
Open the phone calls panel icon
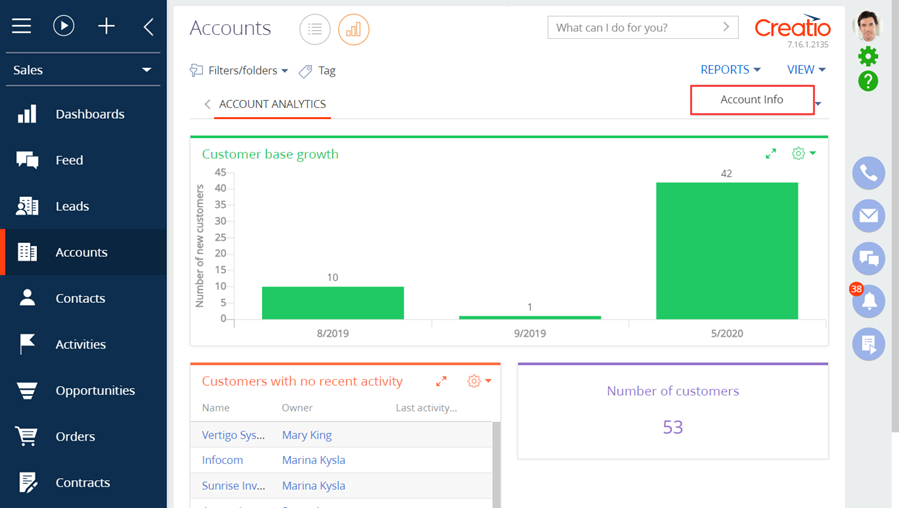tap(868, 173)
